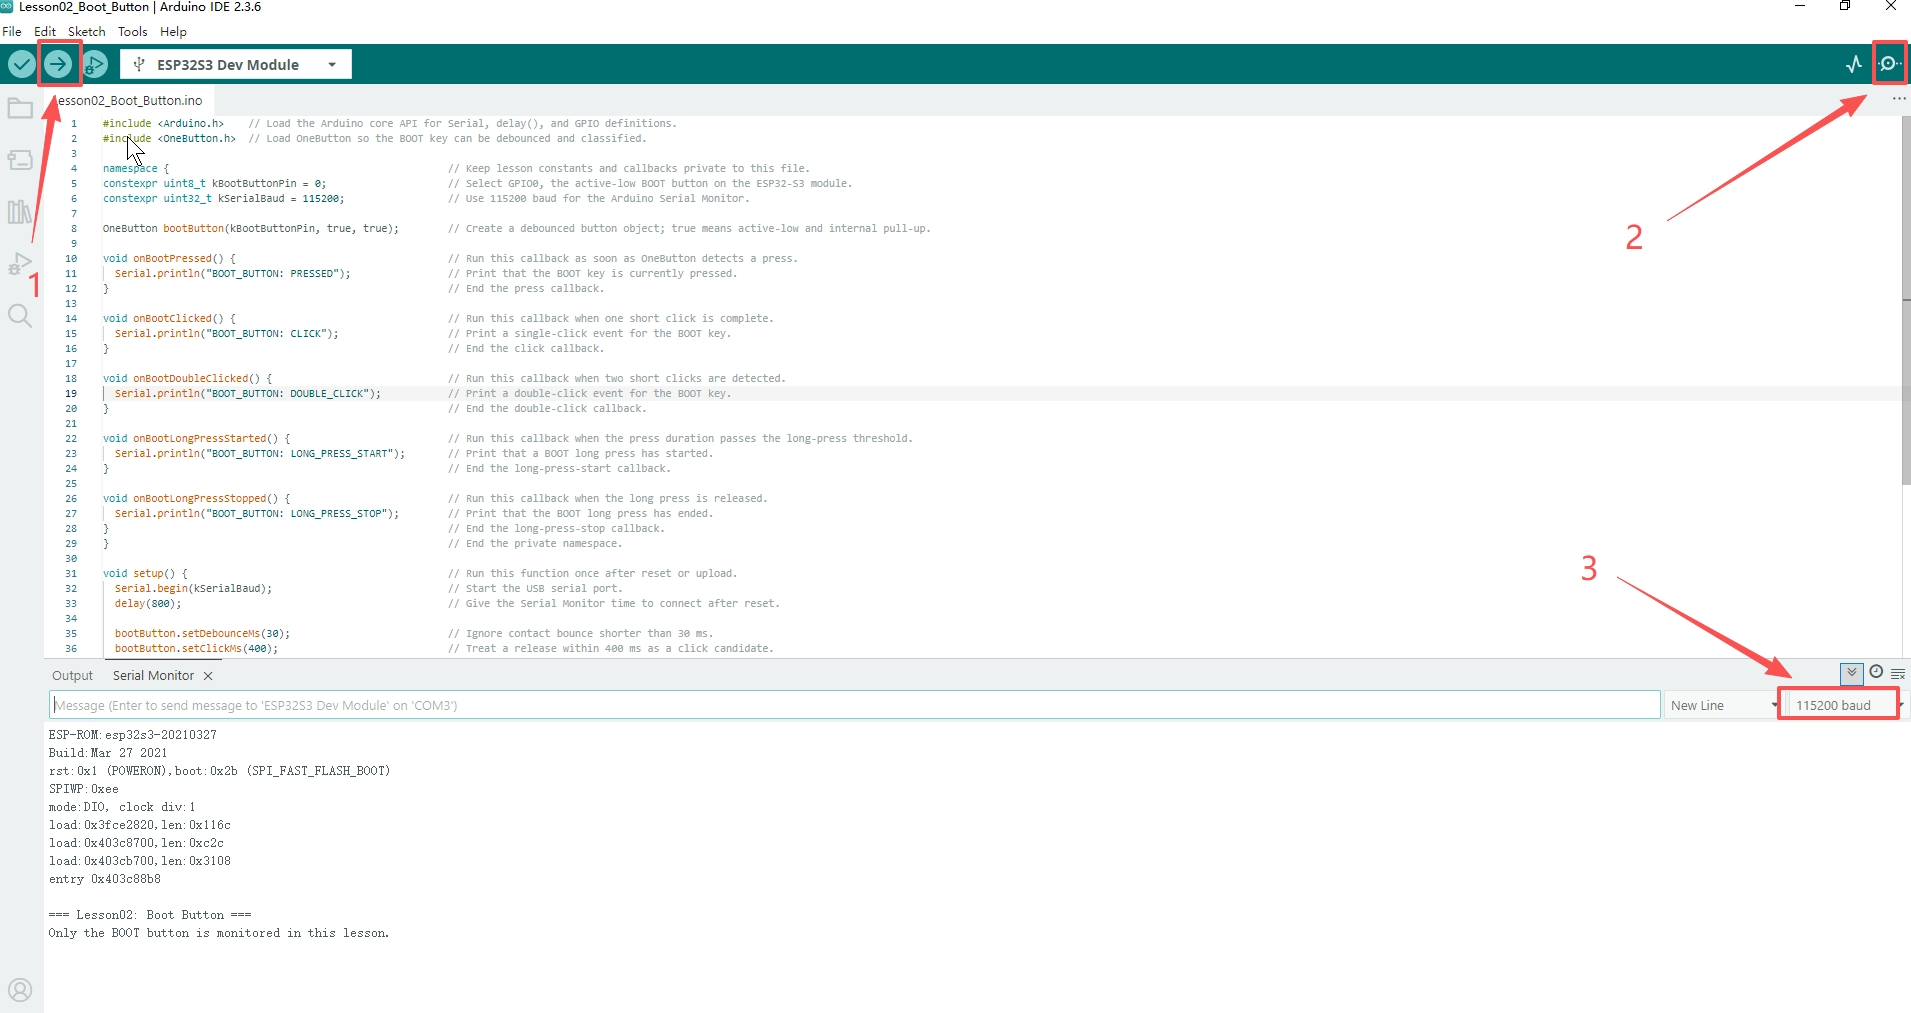
Task: Open the Serial Monitor magnifier icon
Action: pos(1890,64)
